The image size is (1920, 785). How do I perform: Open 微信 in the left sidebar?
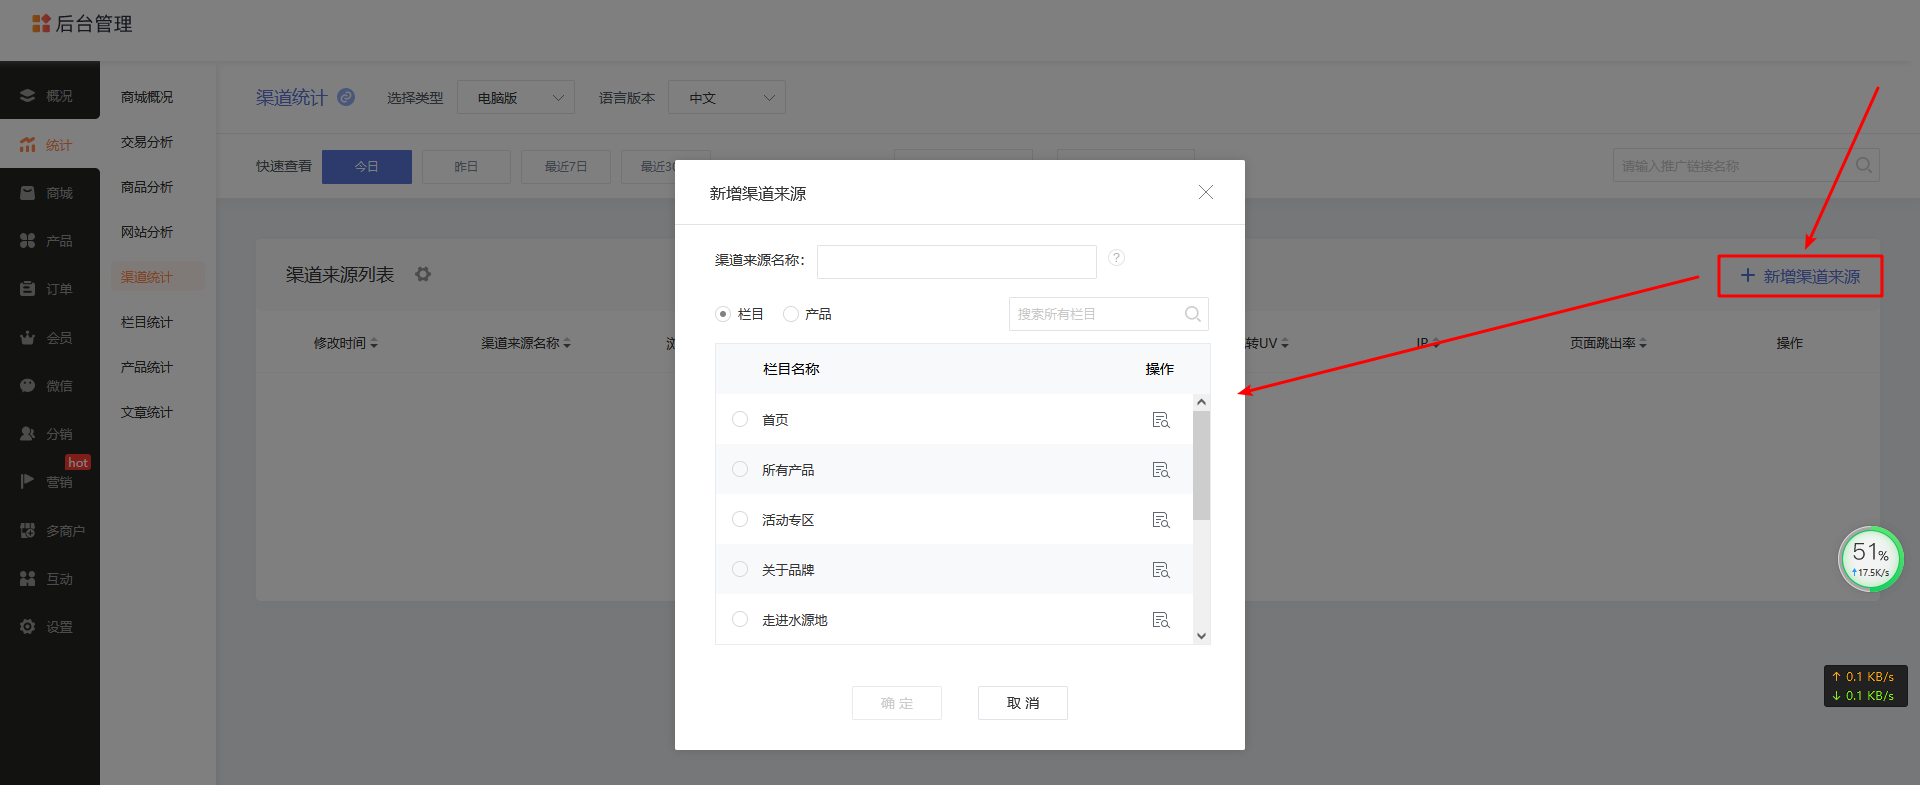(50, 386)
